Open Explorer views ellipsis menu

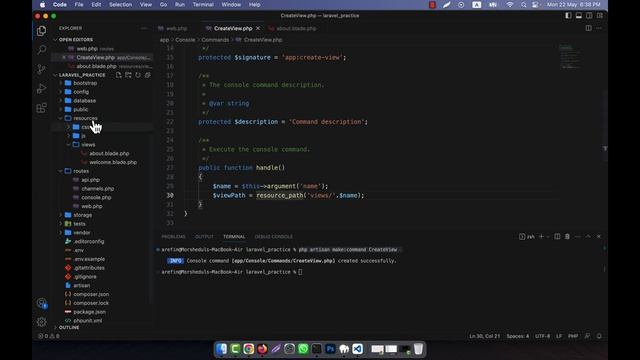coord(144,28)
